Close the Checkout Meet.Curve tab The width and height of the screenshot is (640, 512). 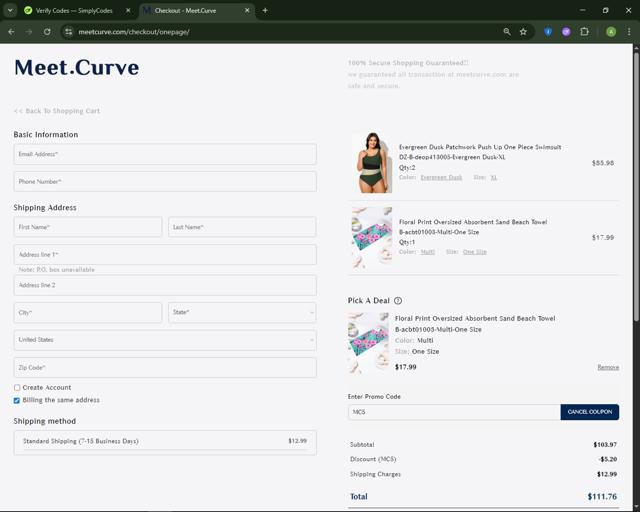(247, 11)
